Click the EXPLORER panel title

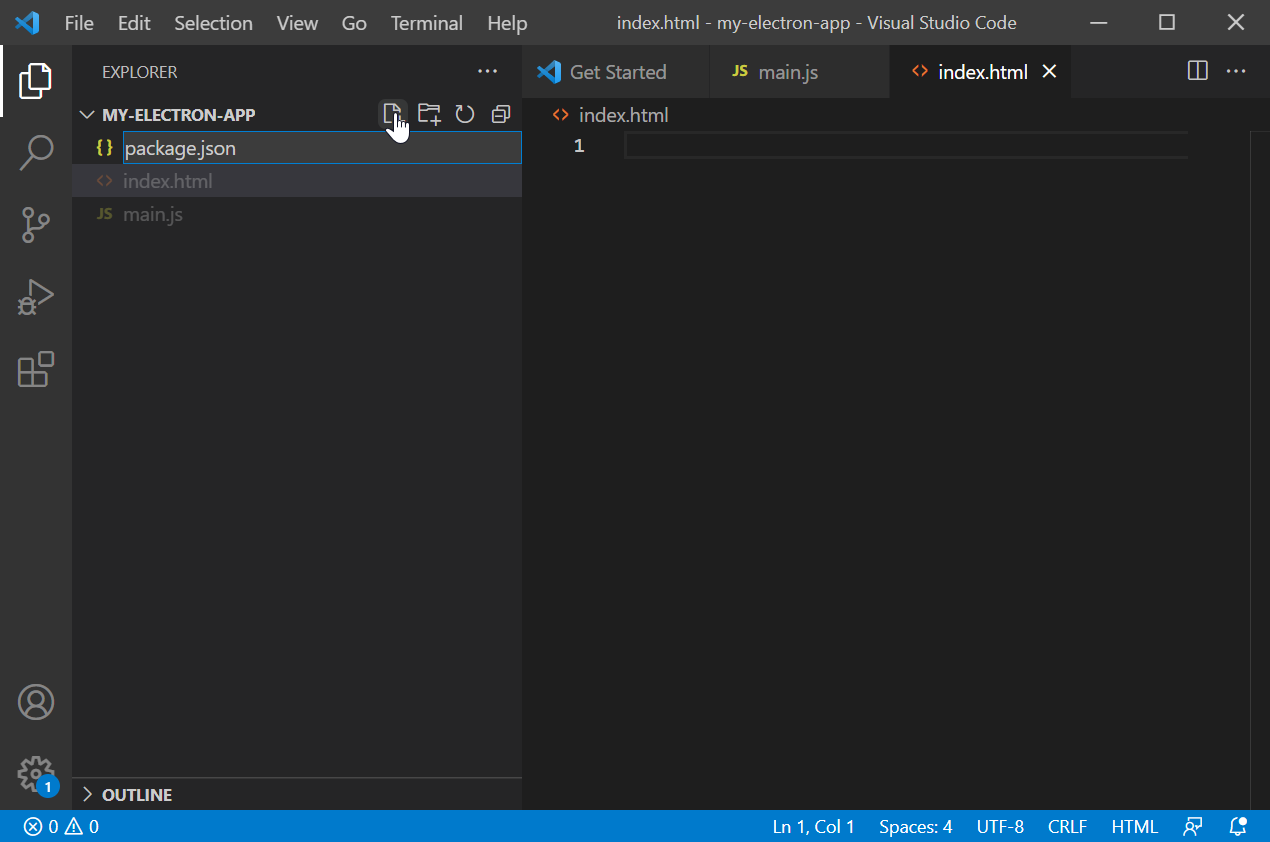[140, 72]
